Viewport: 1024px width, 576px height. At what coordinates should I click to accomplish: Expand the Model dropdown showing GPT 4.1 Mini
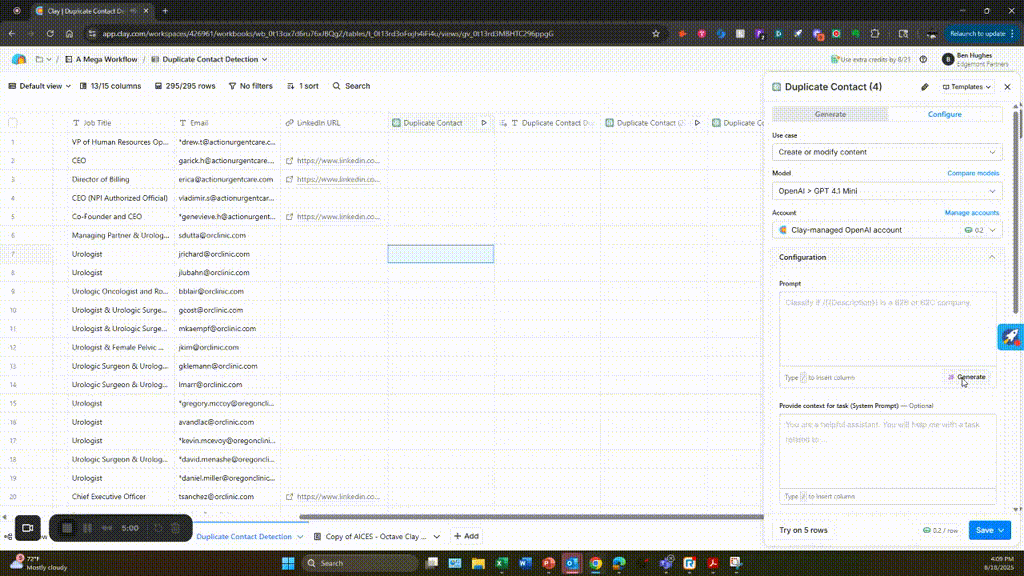pyautogui.click(x=886, y=191)
